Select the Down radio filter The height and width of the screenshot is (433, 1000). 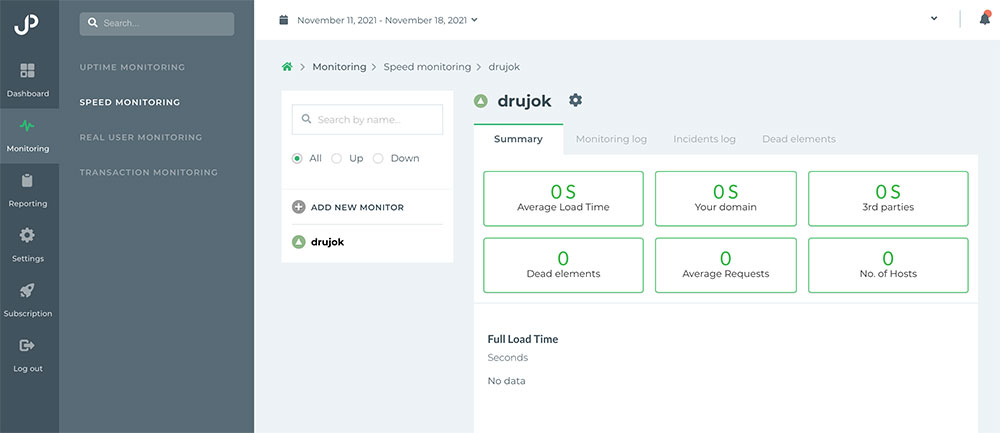[x=378, y=158]
